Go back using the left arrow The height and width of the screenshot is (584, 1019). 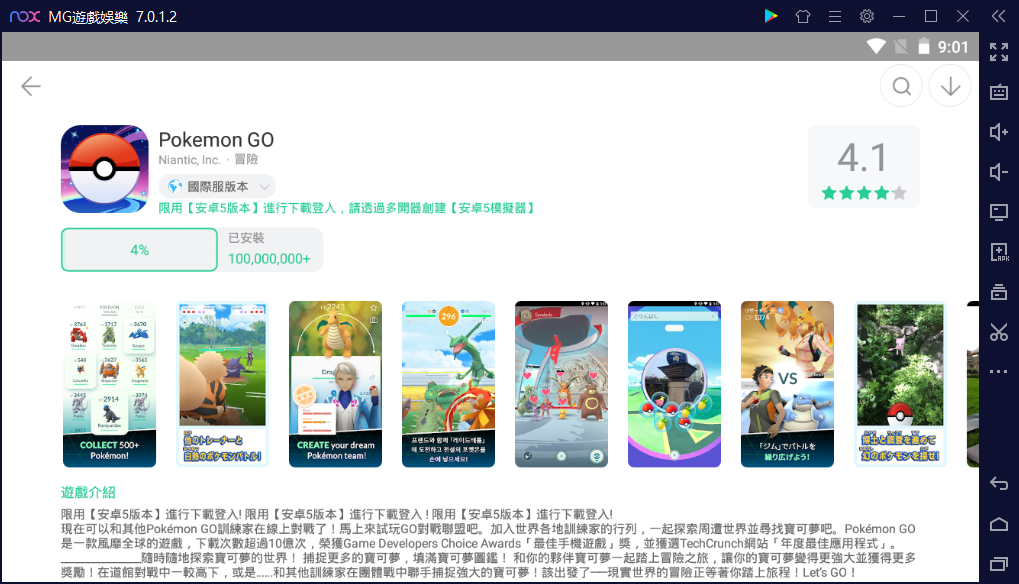31,86
